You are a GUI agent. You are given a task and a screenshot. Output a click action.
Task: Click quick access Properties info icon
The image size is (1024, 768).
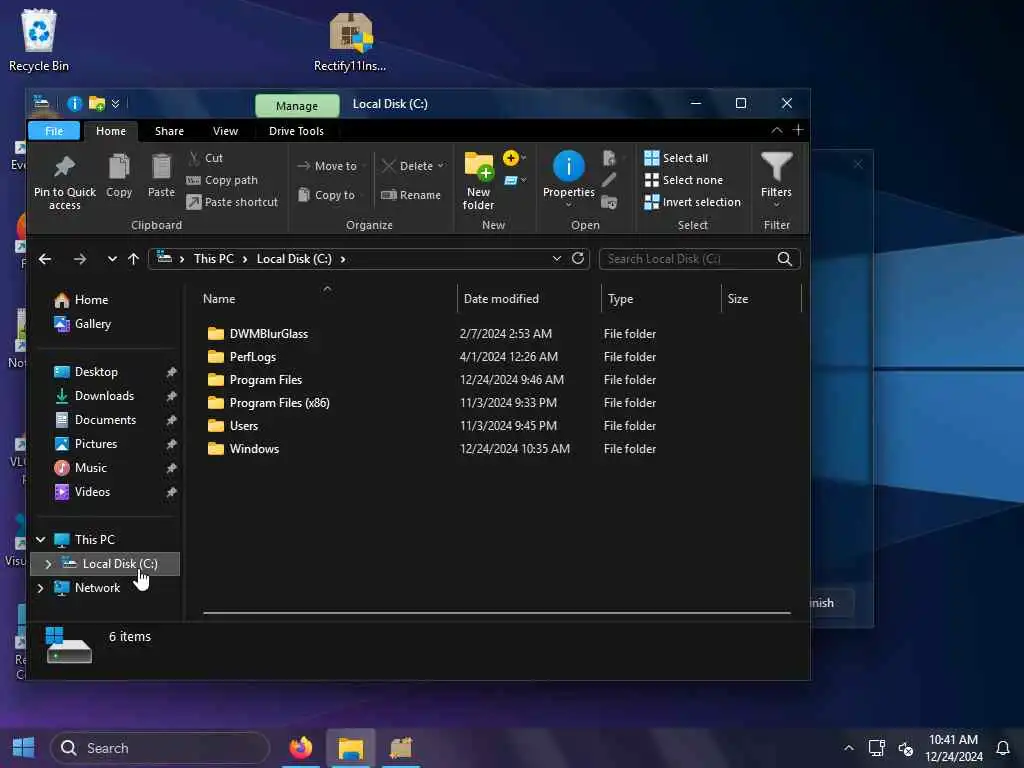coord(74,103)
